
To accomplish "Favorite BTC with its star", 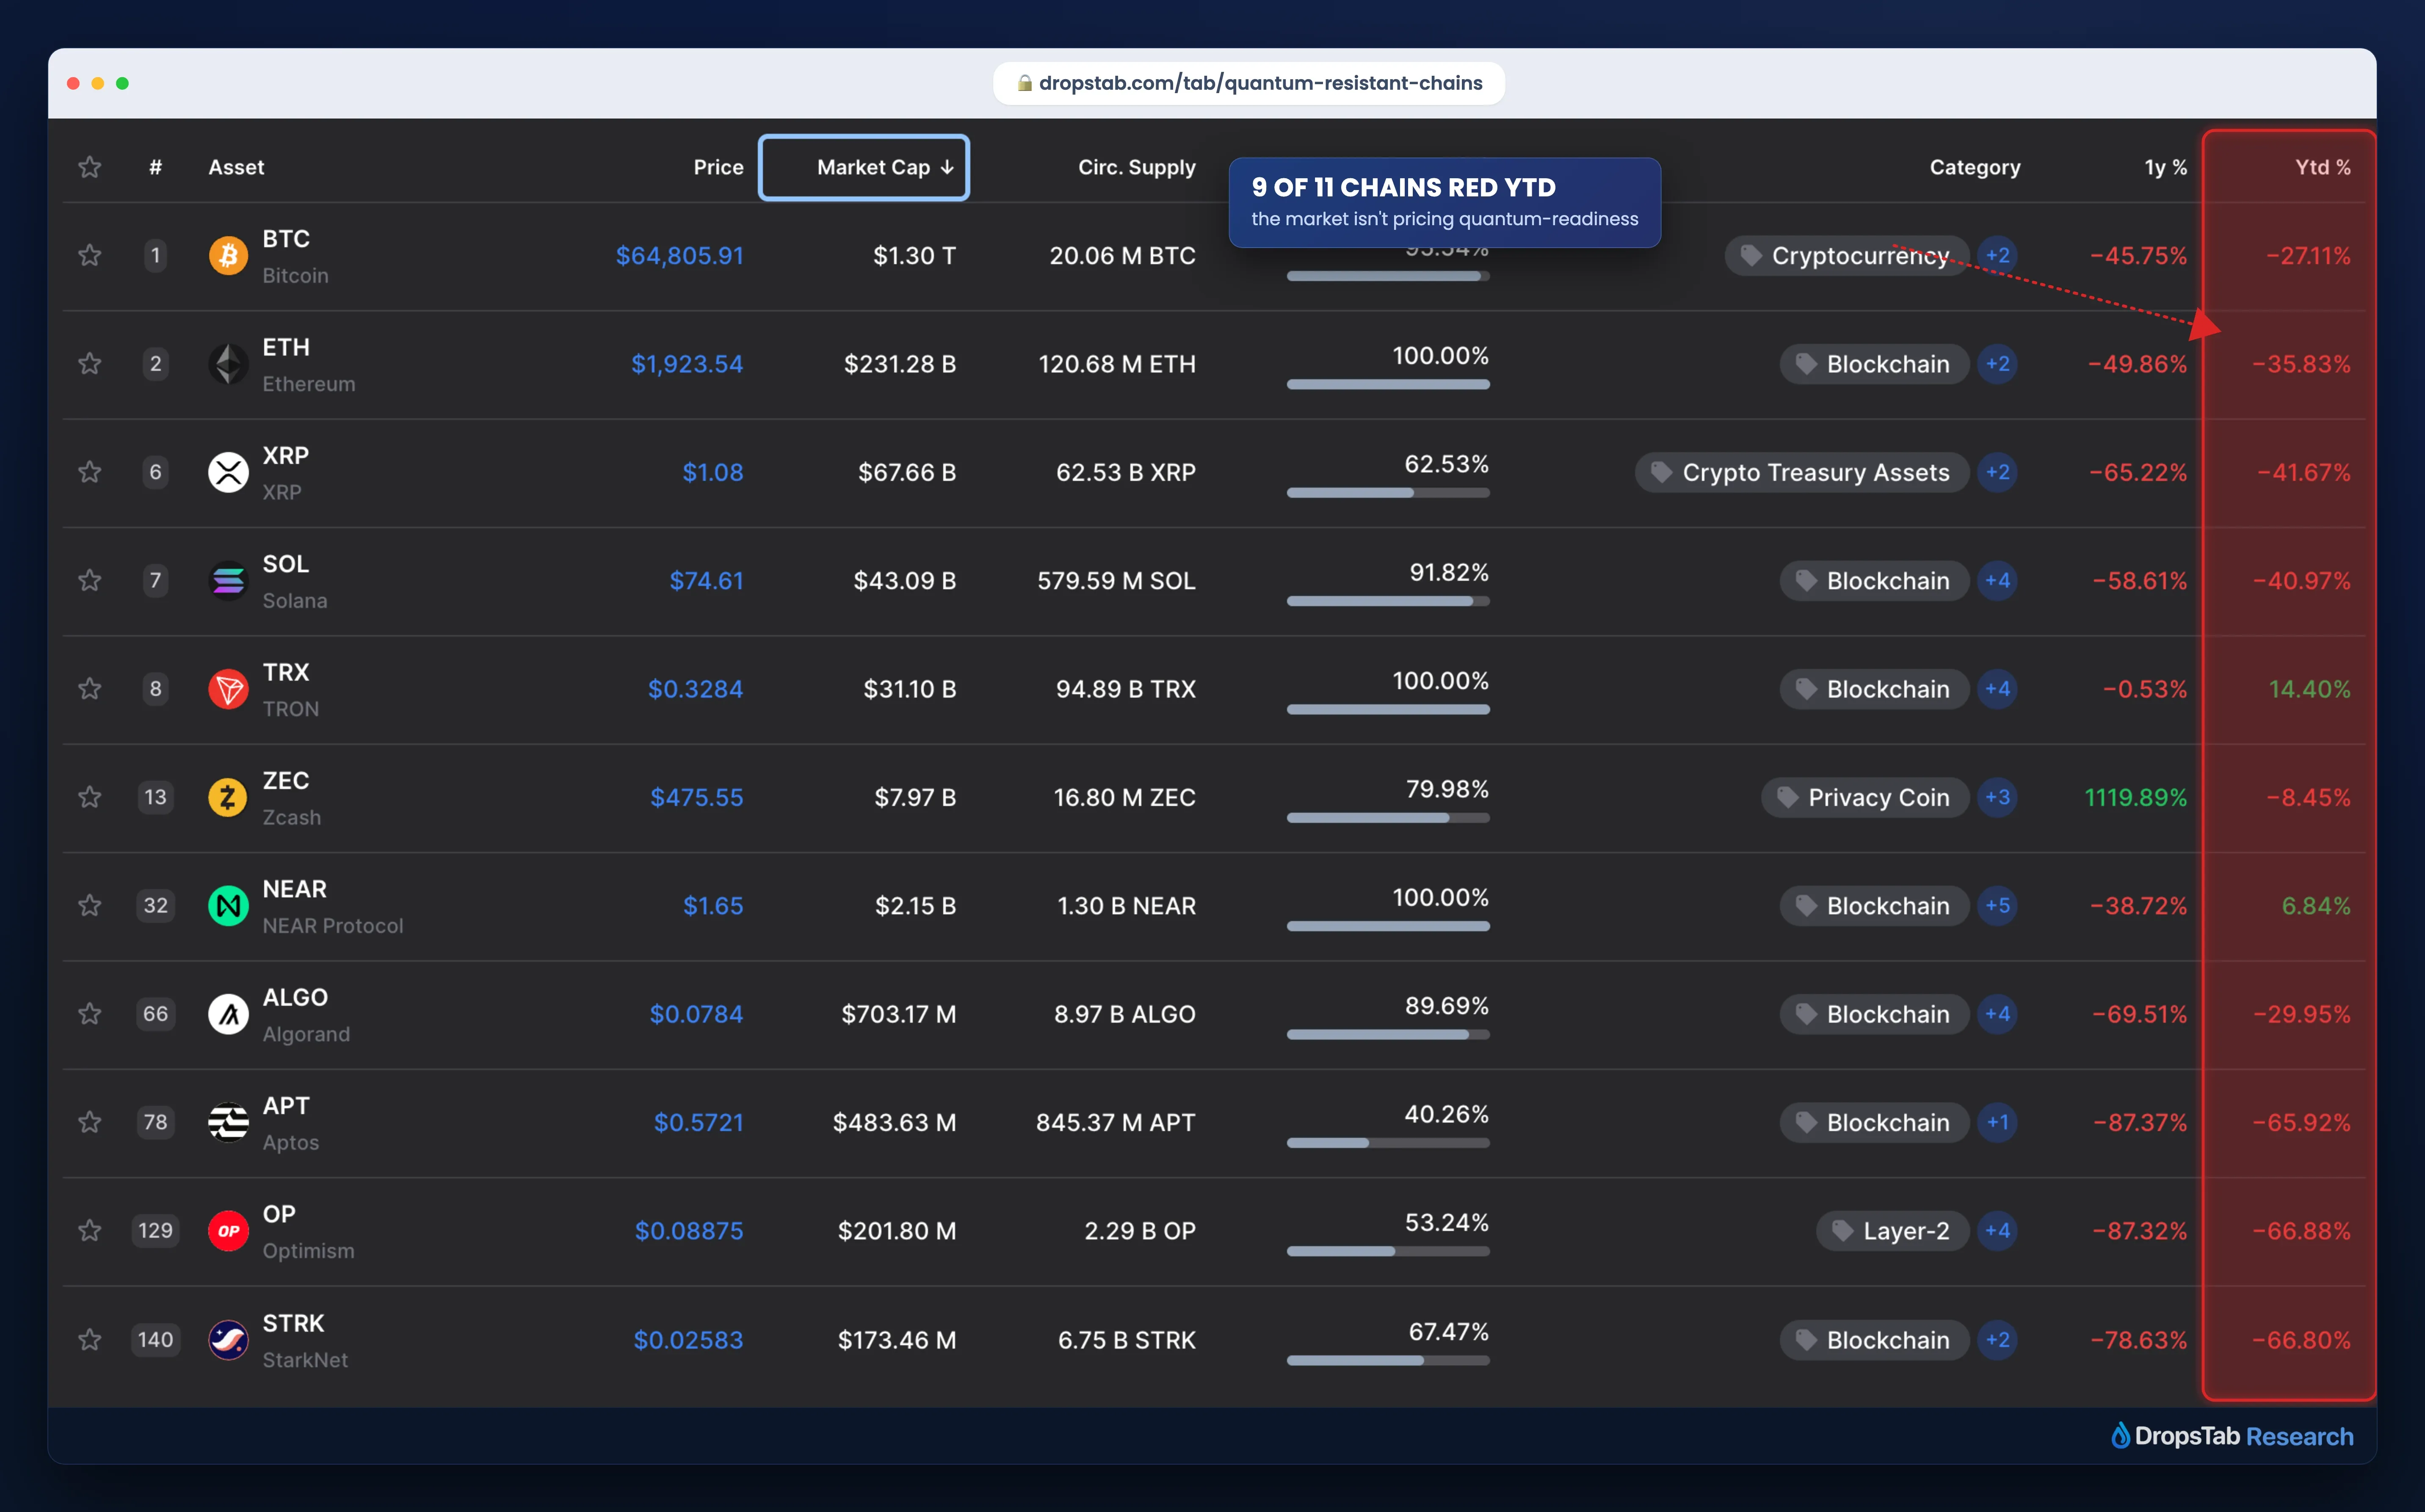I will coord(90,256).
